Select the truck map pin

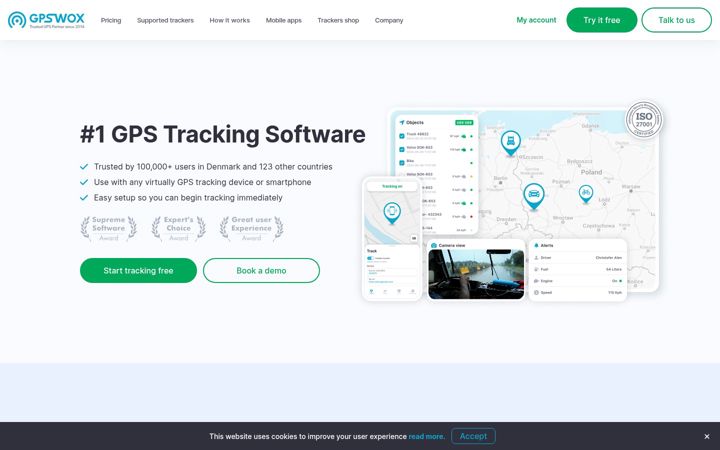[511, 143]
